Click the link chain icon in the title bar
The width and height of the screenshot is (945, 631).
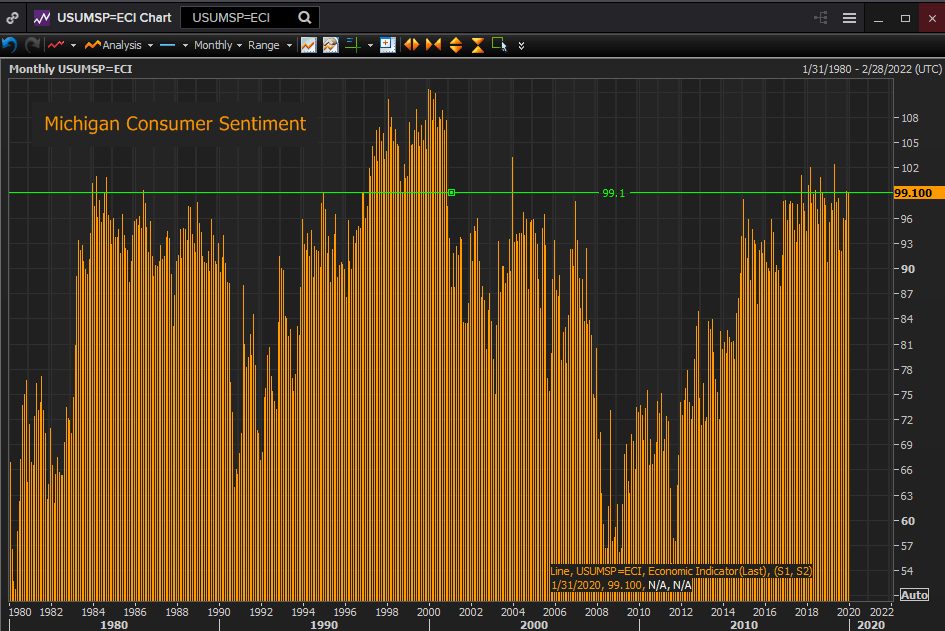[12, 18]
